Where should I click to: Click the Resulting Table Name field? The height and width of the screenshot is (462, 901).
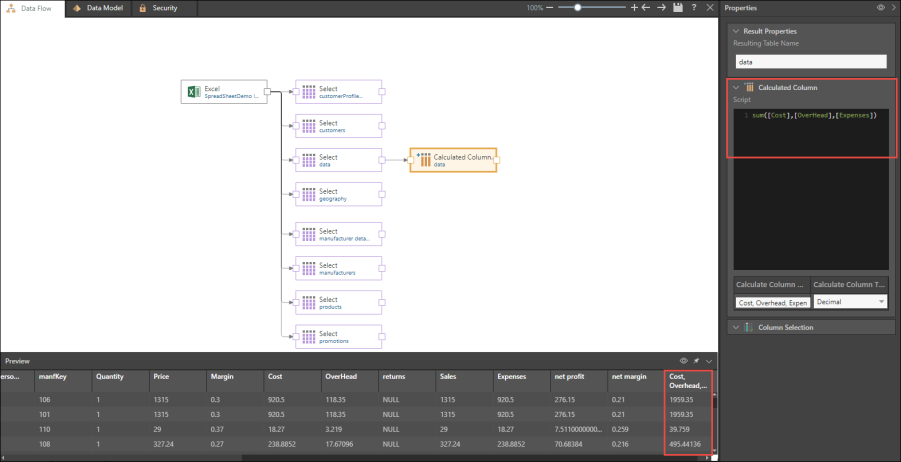tap(811, 62)
